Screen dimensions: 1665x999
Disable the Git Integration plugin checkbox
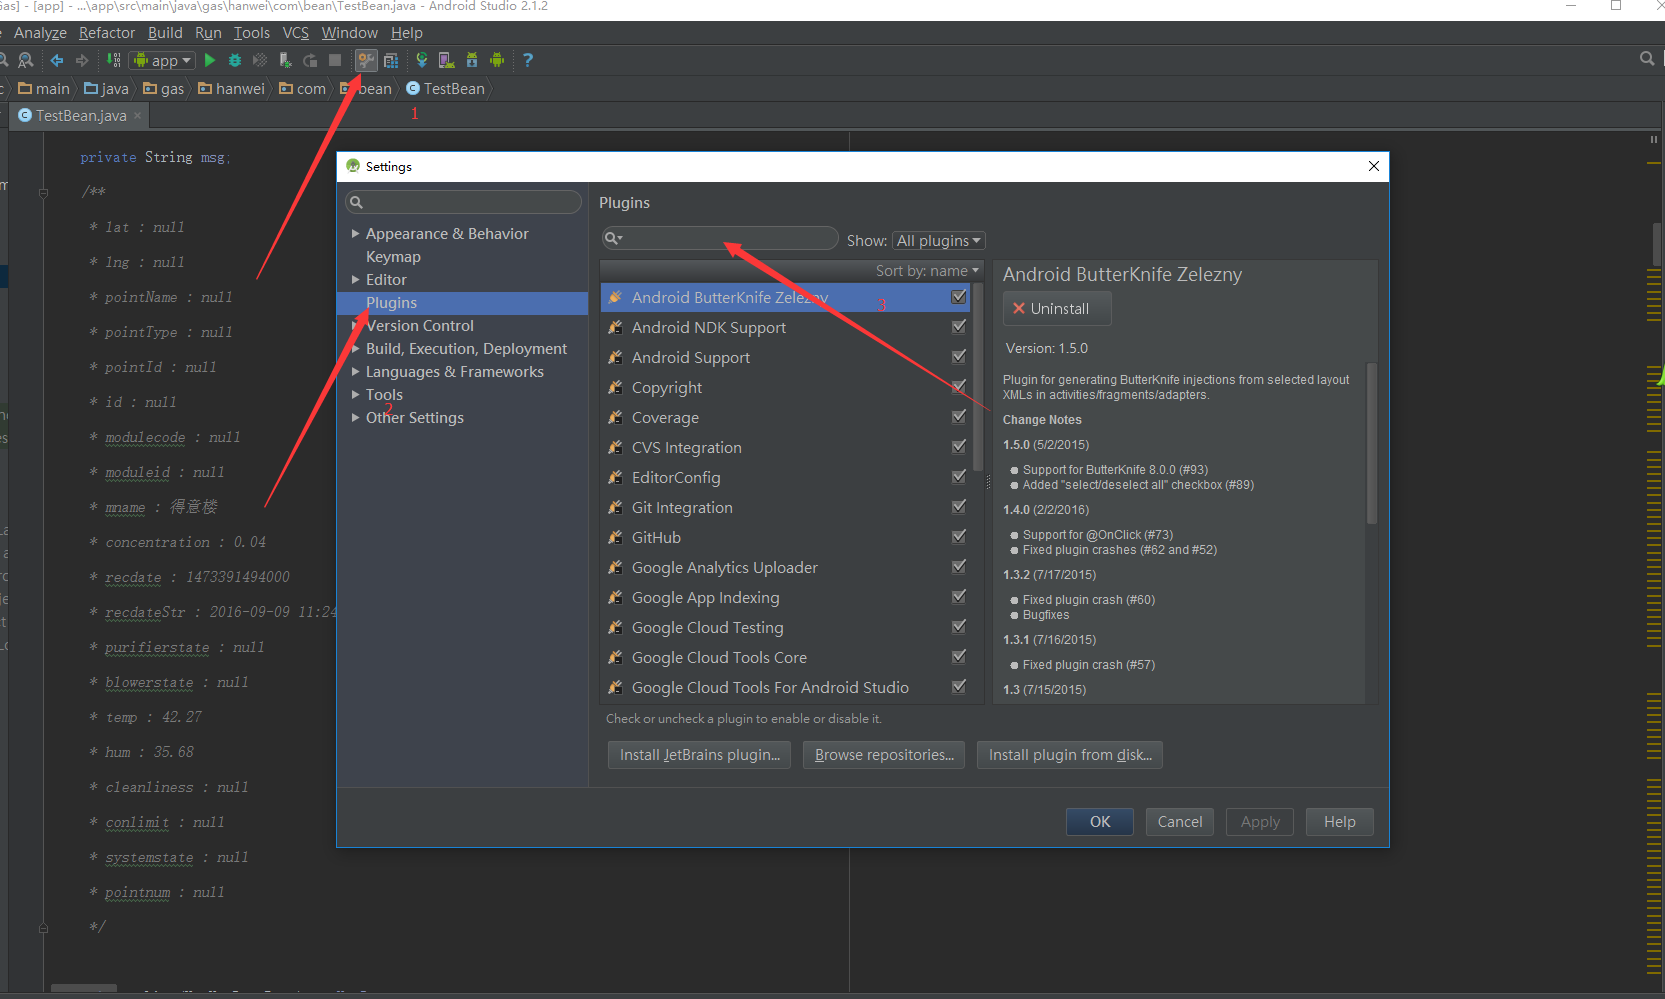(x=959, y=507)
